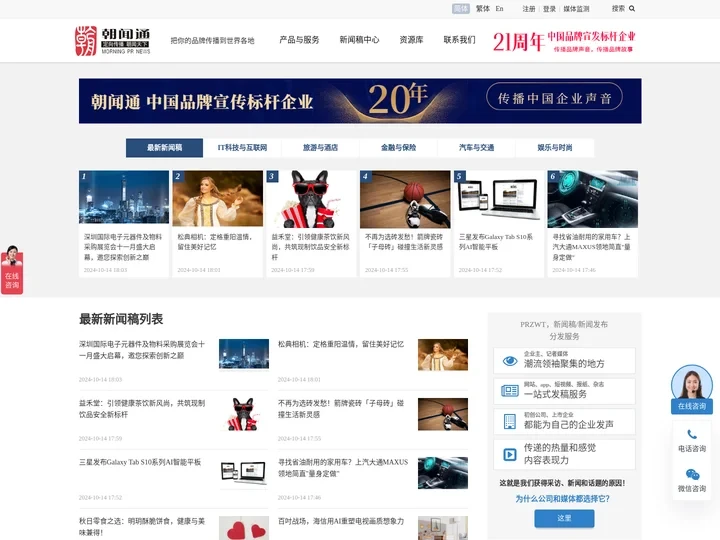Open list item 百吋战场，海信用AI重塑电视画质想象力
Viewport: 720px width, 540px height.
pos(341,521)
